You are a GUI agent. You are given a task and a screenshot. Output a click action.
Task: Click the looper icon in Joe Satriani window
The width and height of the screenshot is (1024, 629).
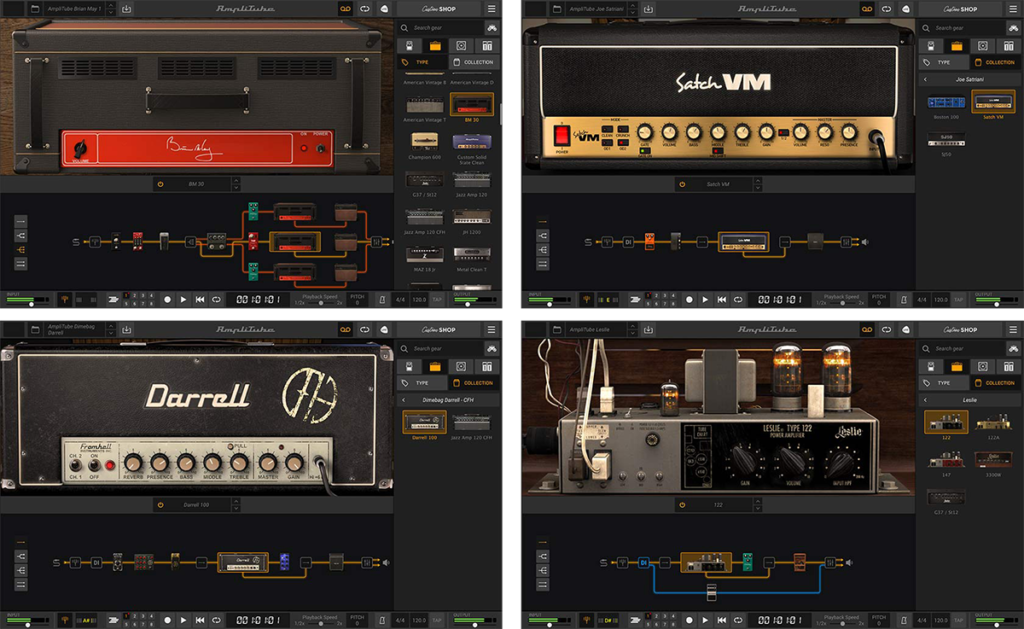[886, 9]
